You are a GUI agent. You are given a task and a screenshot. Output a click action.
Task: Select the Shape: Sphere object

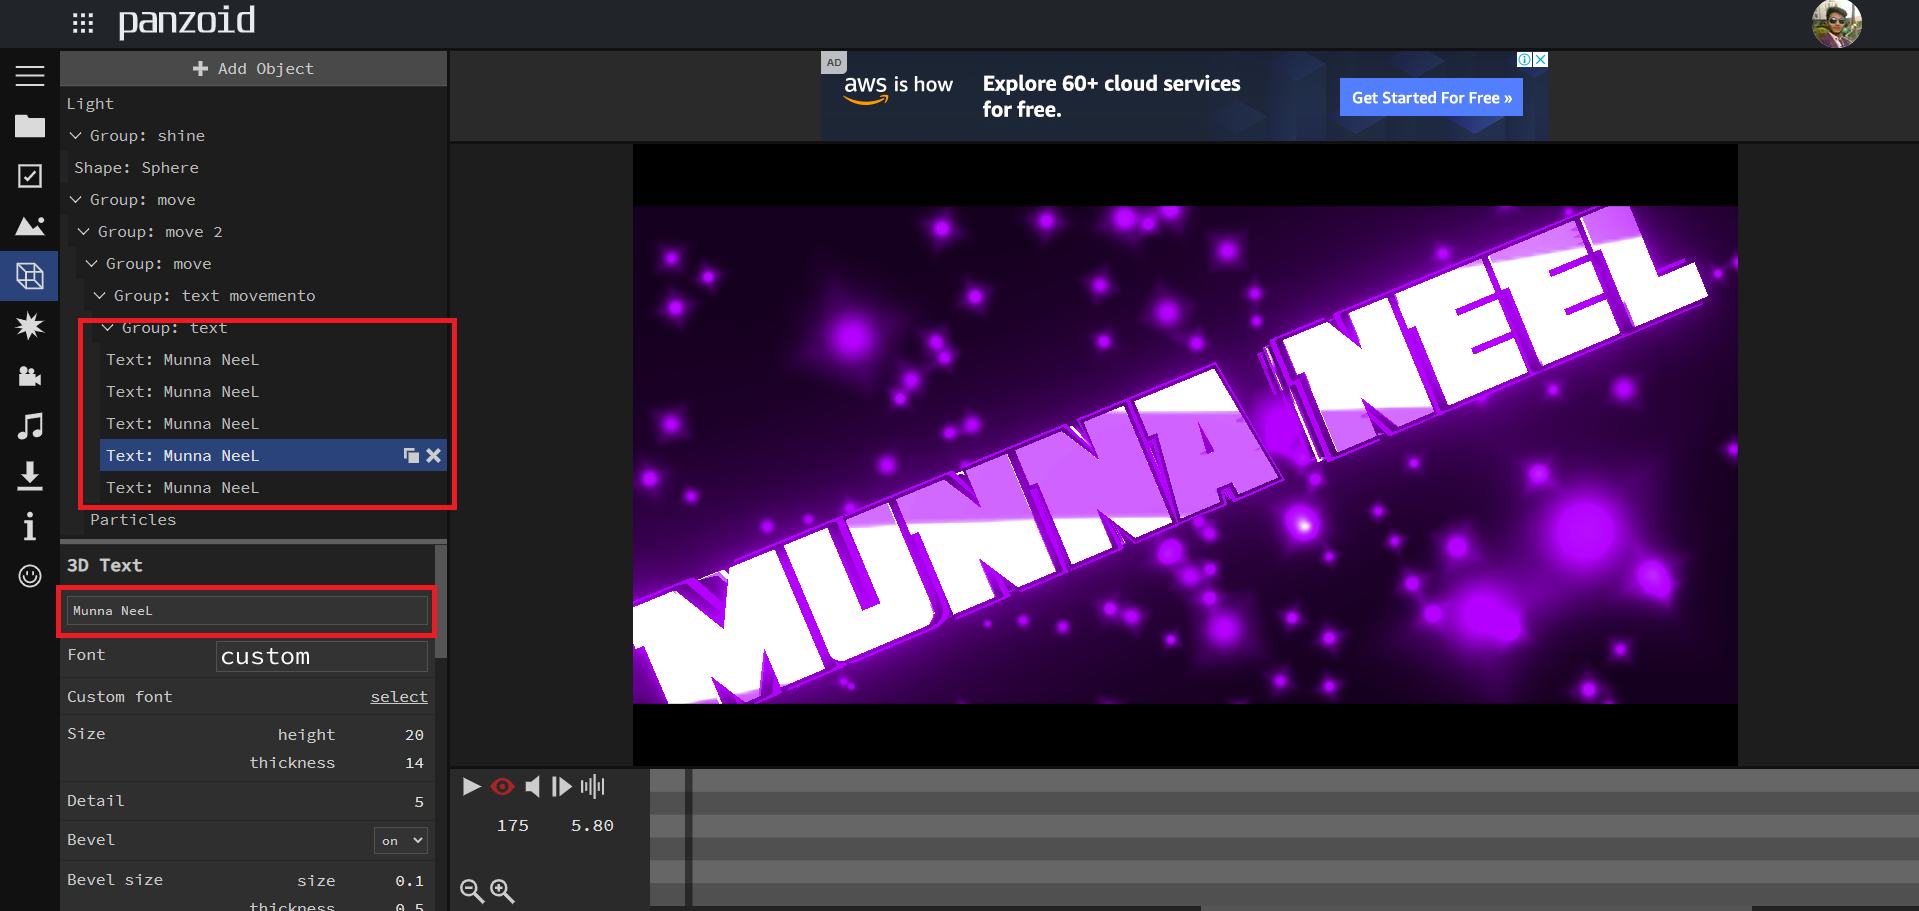tap(136, 168)
